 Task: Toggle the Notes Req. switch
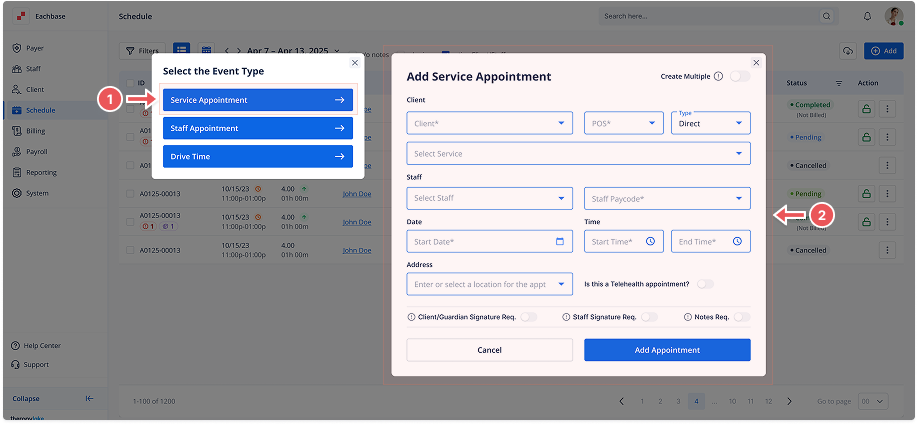click(x=742, y=317)
